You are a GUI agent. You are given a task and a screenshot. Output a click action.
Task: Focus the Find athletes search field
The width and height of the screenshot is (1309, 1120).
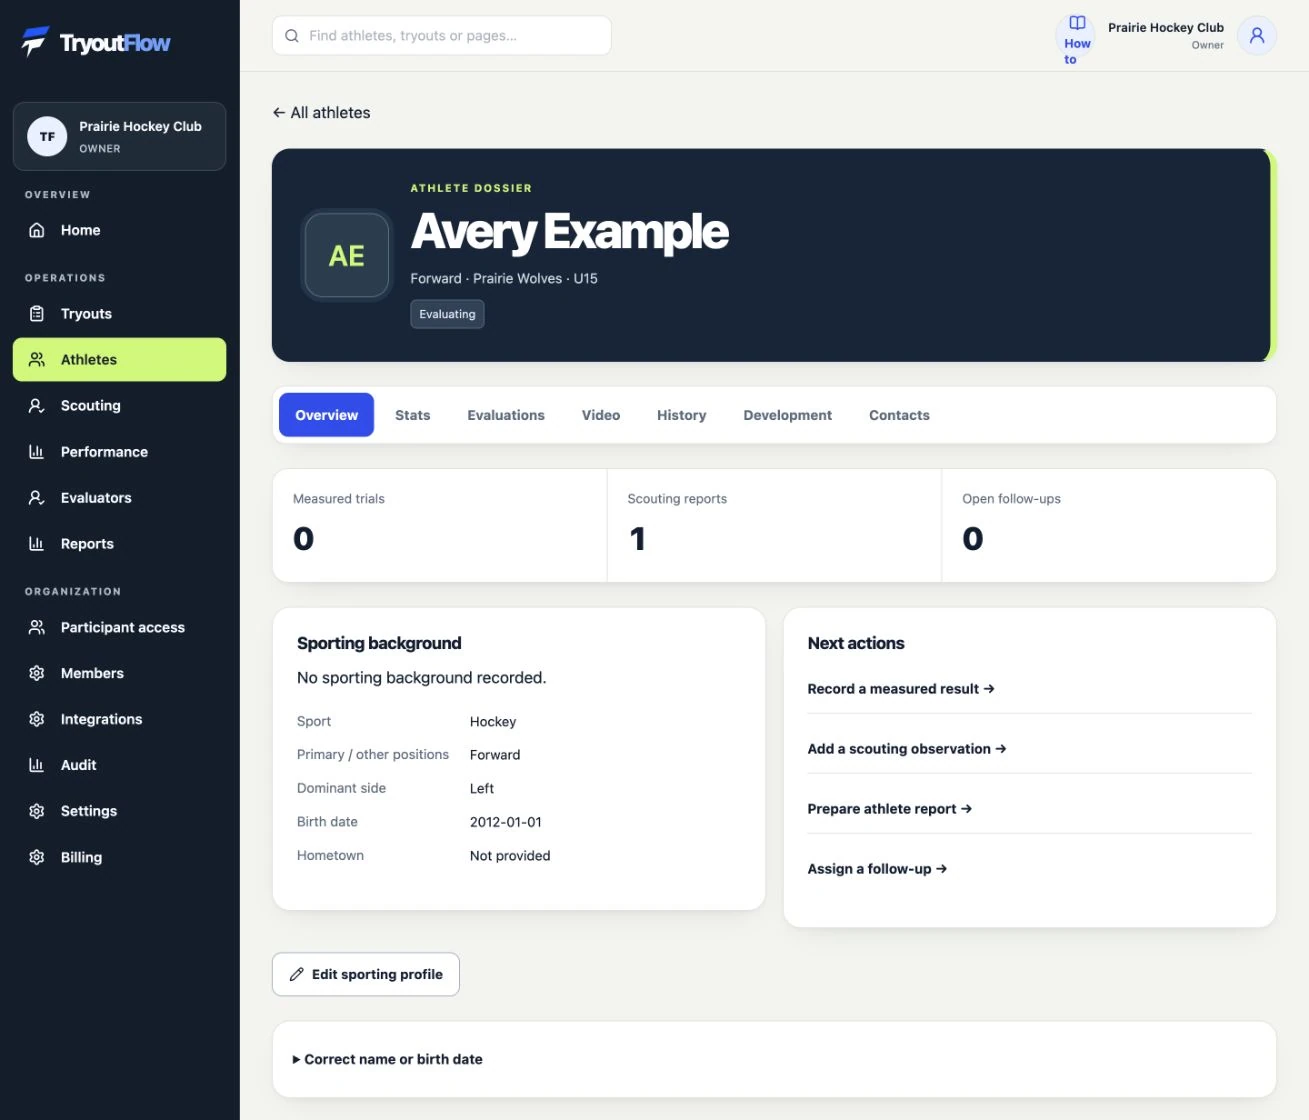[441, 36]
